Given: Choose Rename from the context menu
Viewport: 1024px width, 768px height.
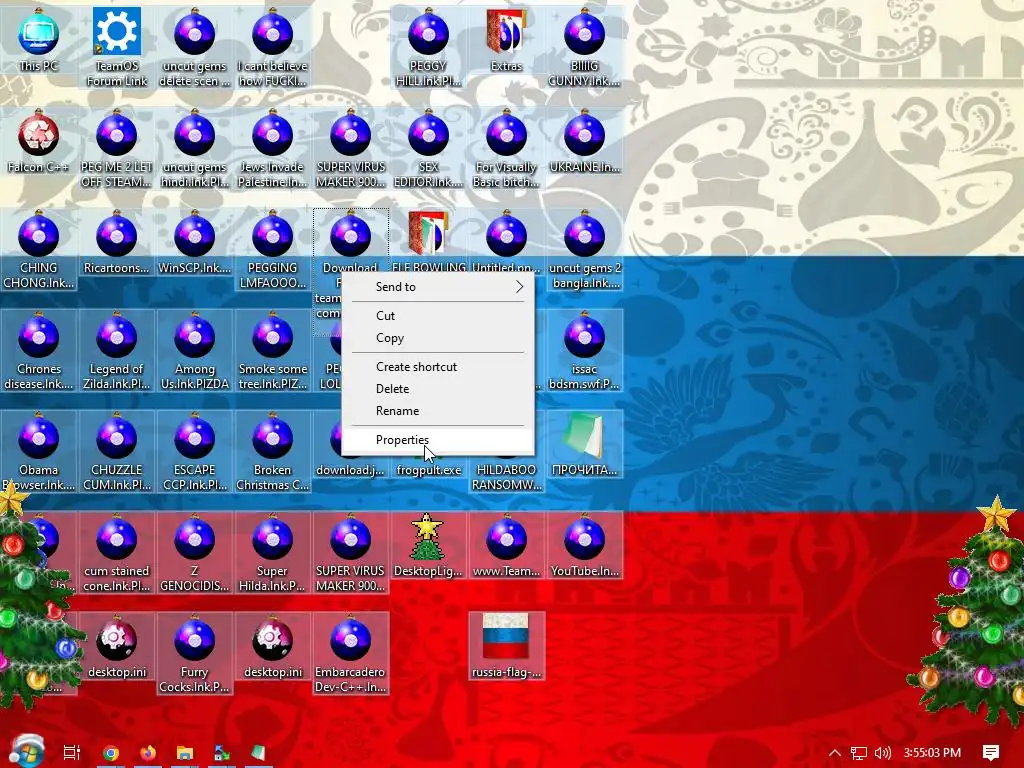Looking at the screenshot, I should pos(438,411).
